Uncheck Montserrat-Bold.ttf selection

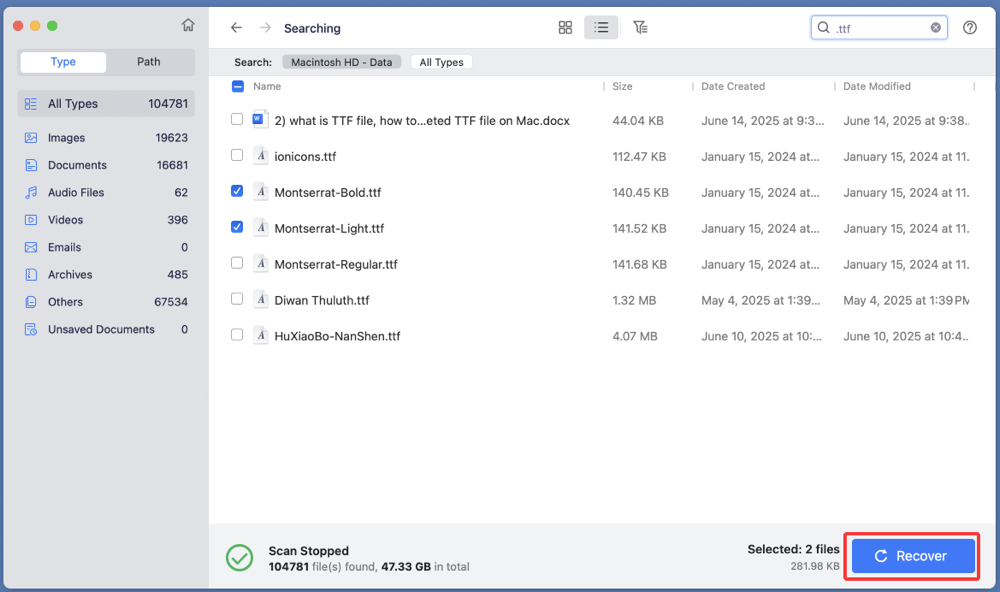[x=236, y=191]
